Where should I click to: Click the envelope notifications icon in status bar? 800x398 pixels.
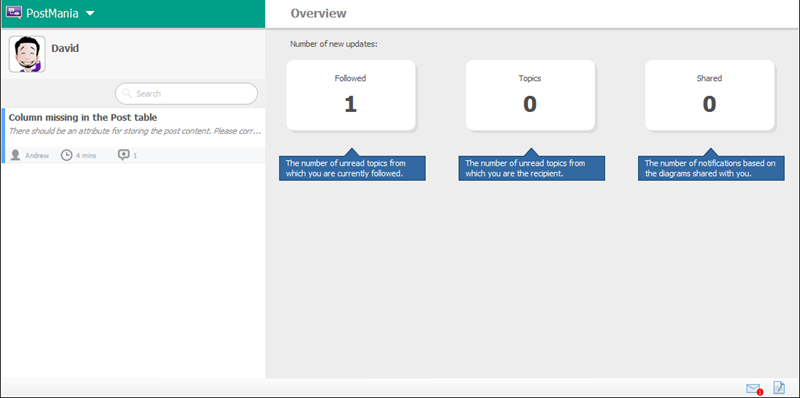pos(754,389)
